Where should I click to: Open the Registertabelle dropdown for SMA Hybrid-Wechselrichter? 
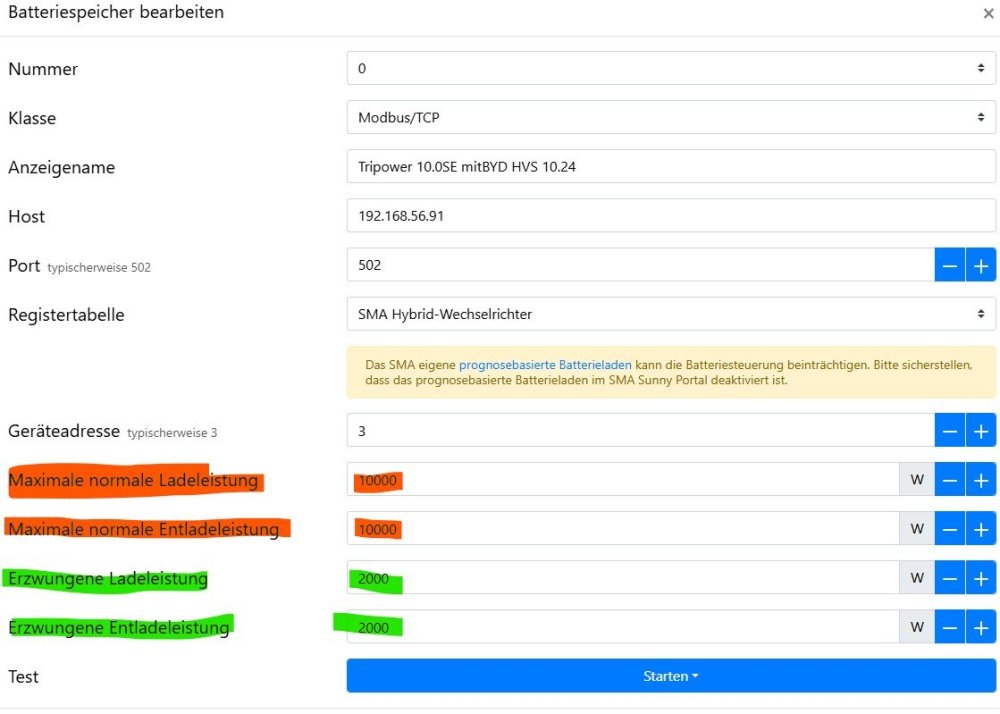670,314
